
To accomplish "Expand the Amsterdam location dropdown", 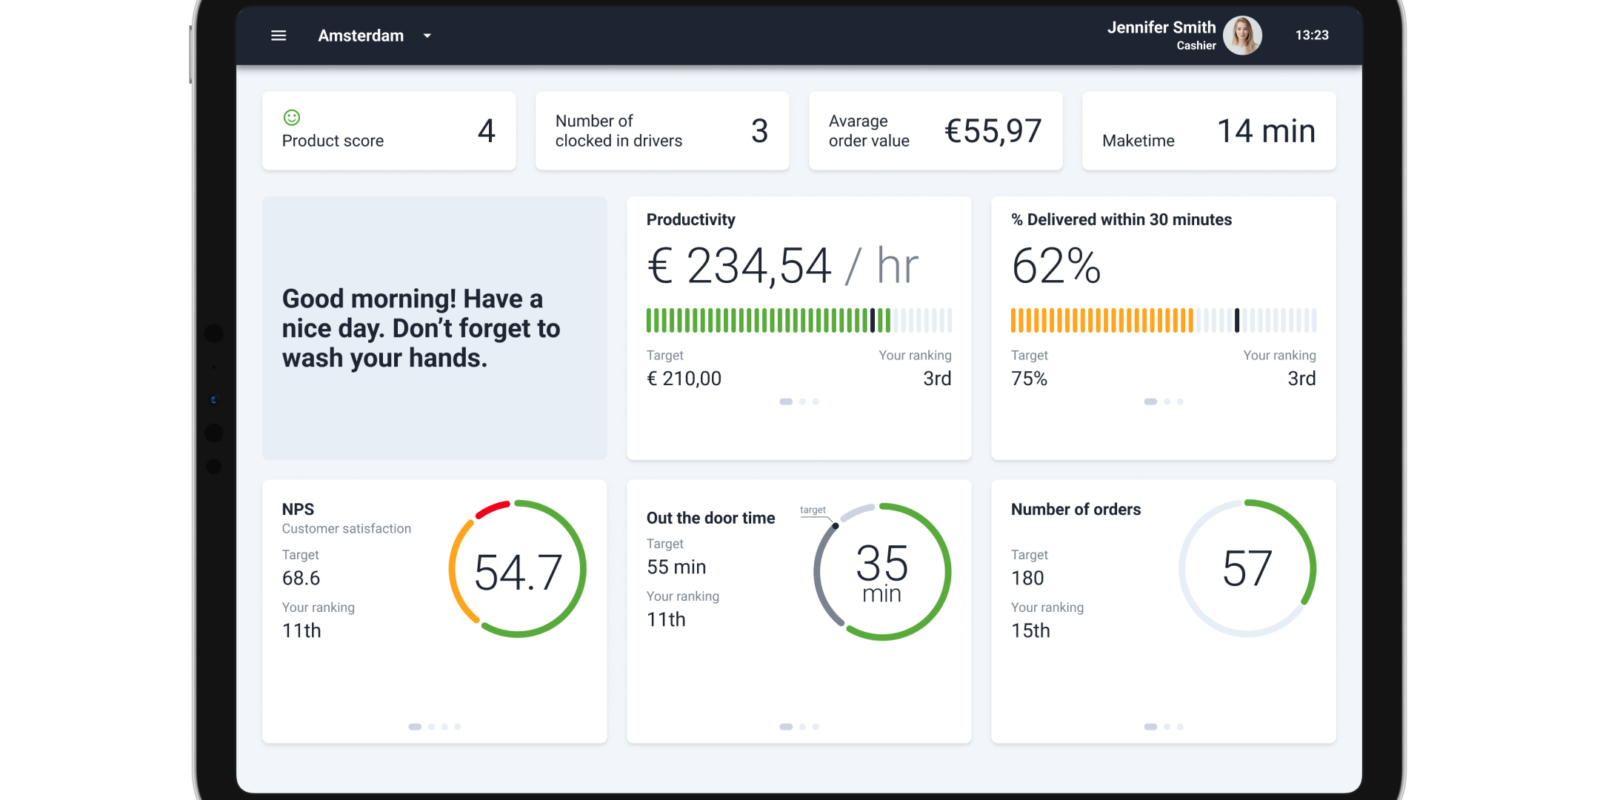I will click(427, 36).
